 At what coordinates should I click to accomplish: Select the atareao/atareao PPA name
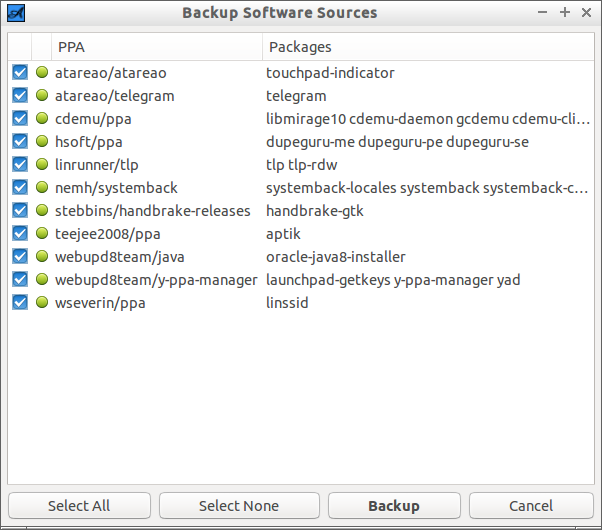111,73
